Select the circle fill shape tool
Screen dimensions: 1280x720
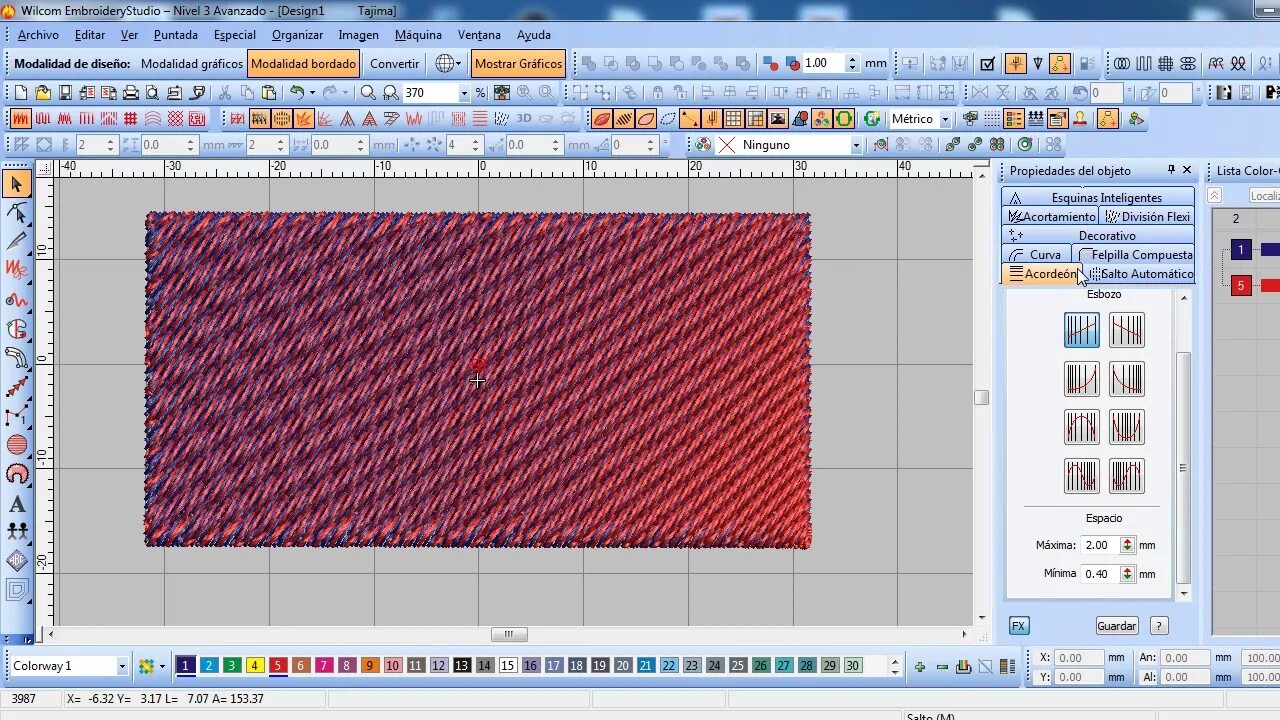(x=17, y=445)
